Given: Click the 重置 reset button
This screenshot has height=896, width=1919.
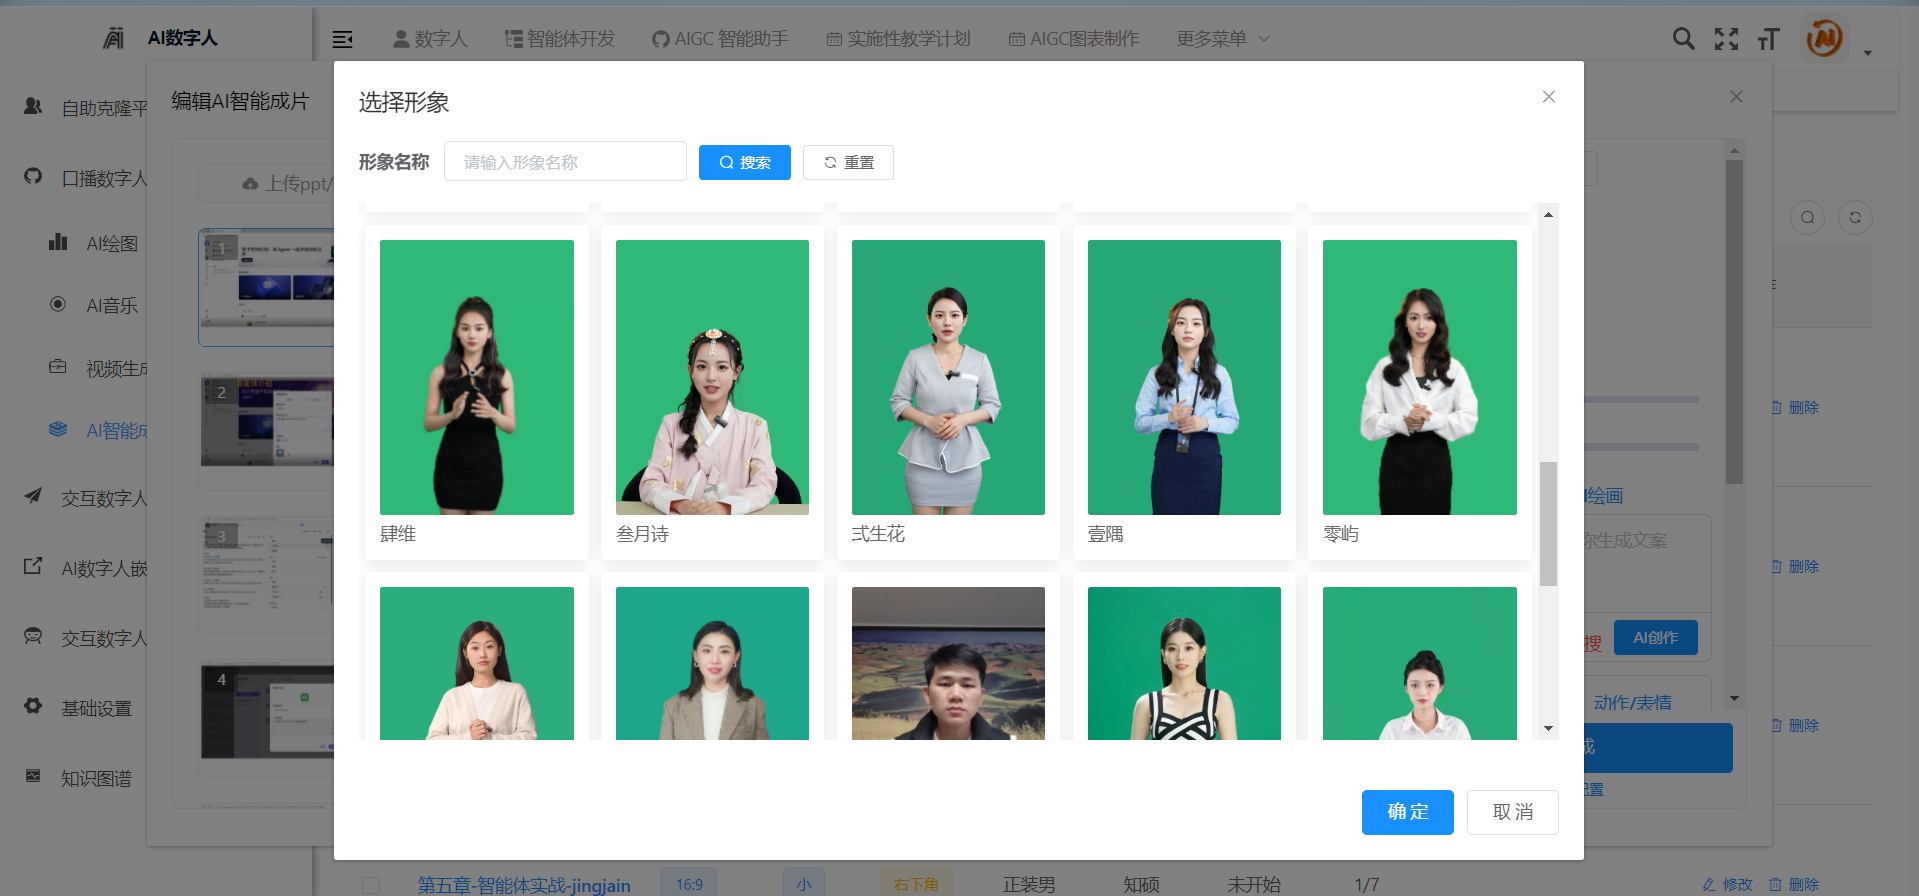Looking at the screenshot, I should click(848, 162).
